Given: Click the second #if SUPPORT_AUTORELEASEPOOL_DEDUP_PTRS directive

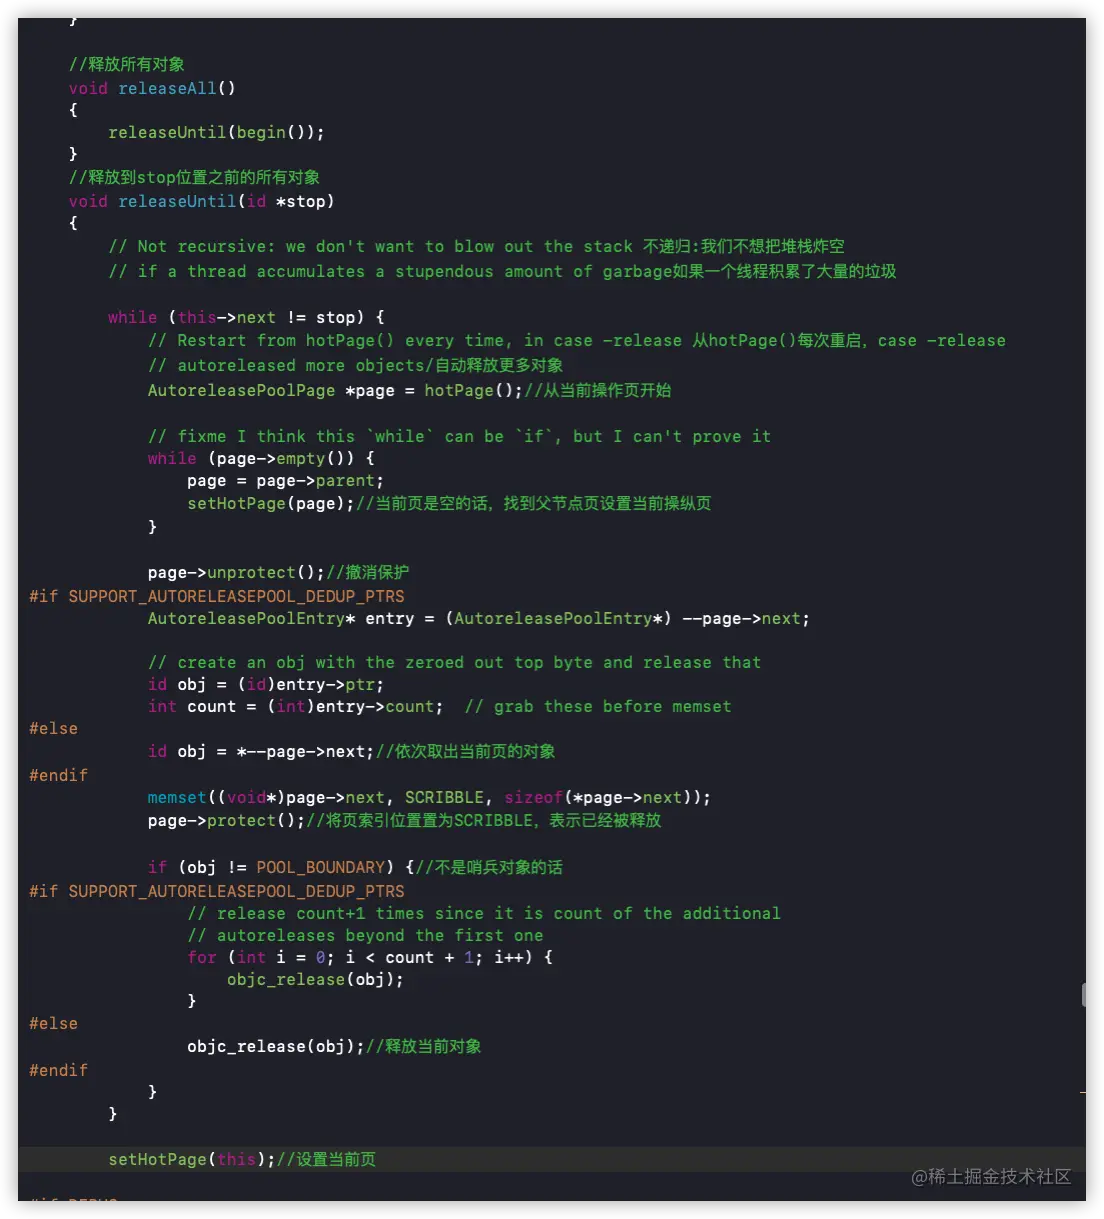Looking at the screenshot, I should click(x=217, y=891).
